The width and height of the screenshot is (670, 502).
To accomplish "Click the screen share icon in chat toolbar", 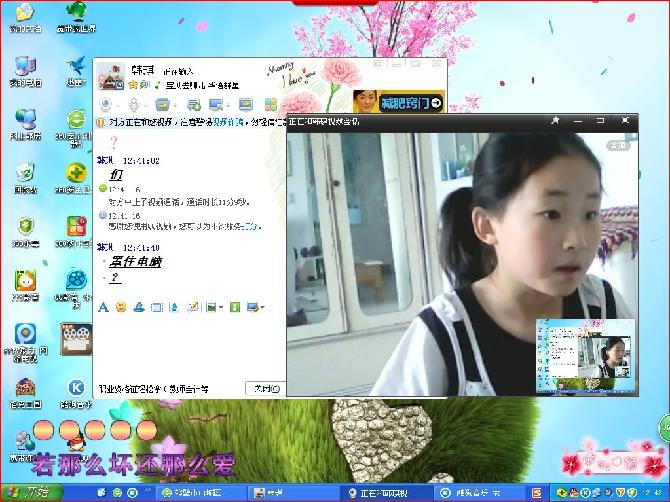I will click(246, 104).
